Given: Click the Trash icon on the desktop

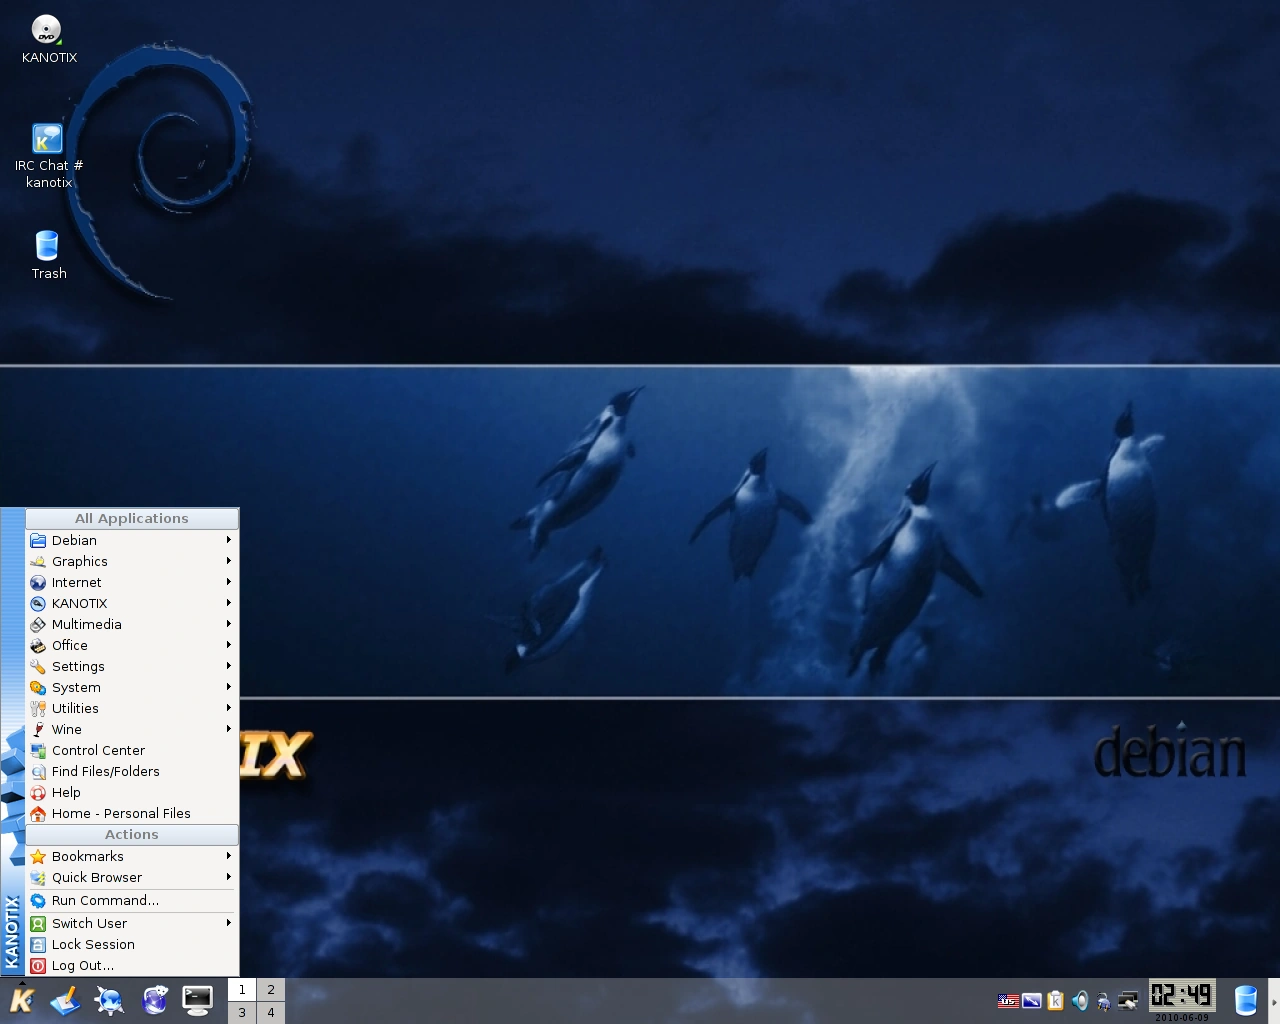Looking at the screenshot, I should [47, 246].
